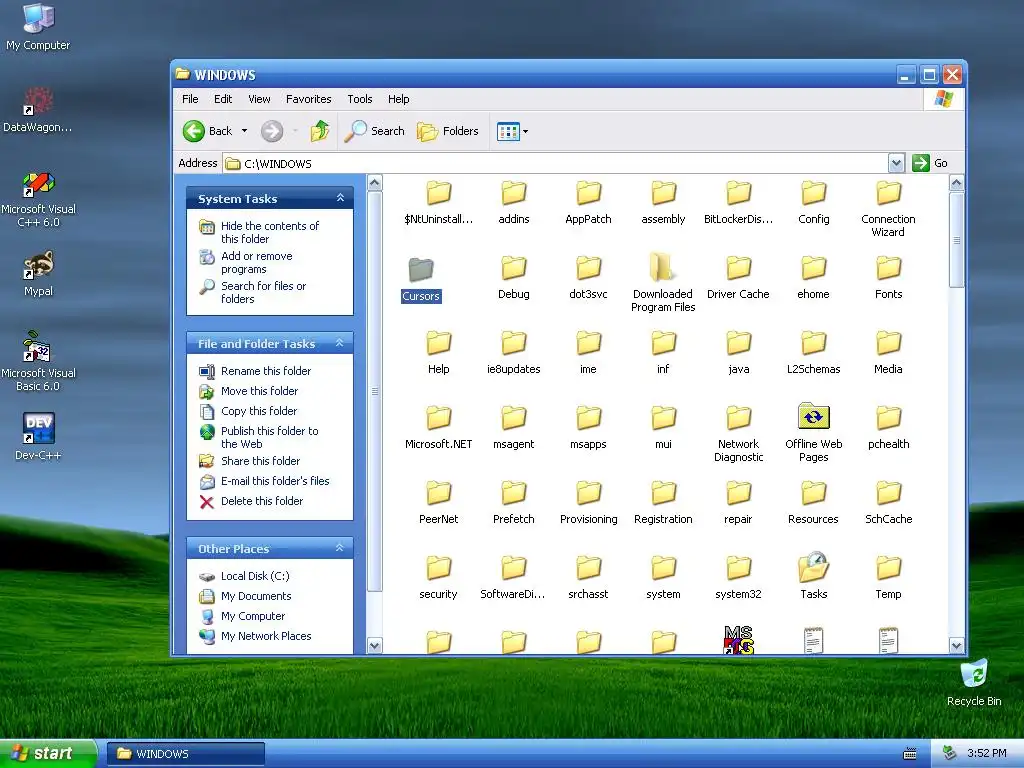Select the AppPatch folder
1024x768 pixels.
point(588,202)
